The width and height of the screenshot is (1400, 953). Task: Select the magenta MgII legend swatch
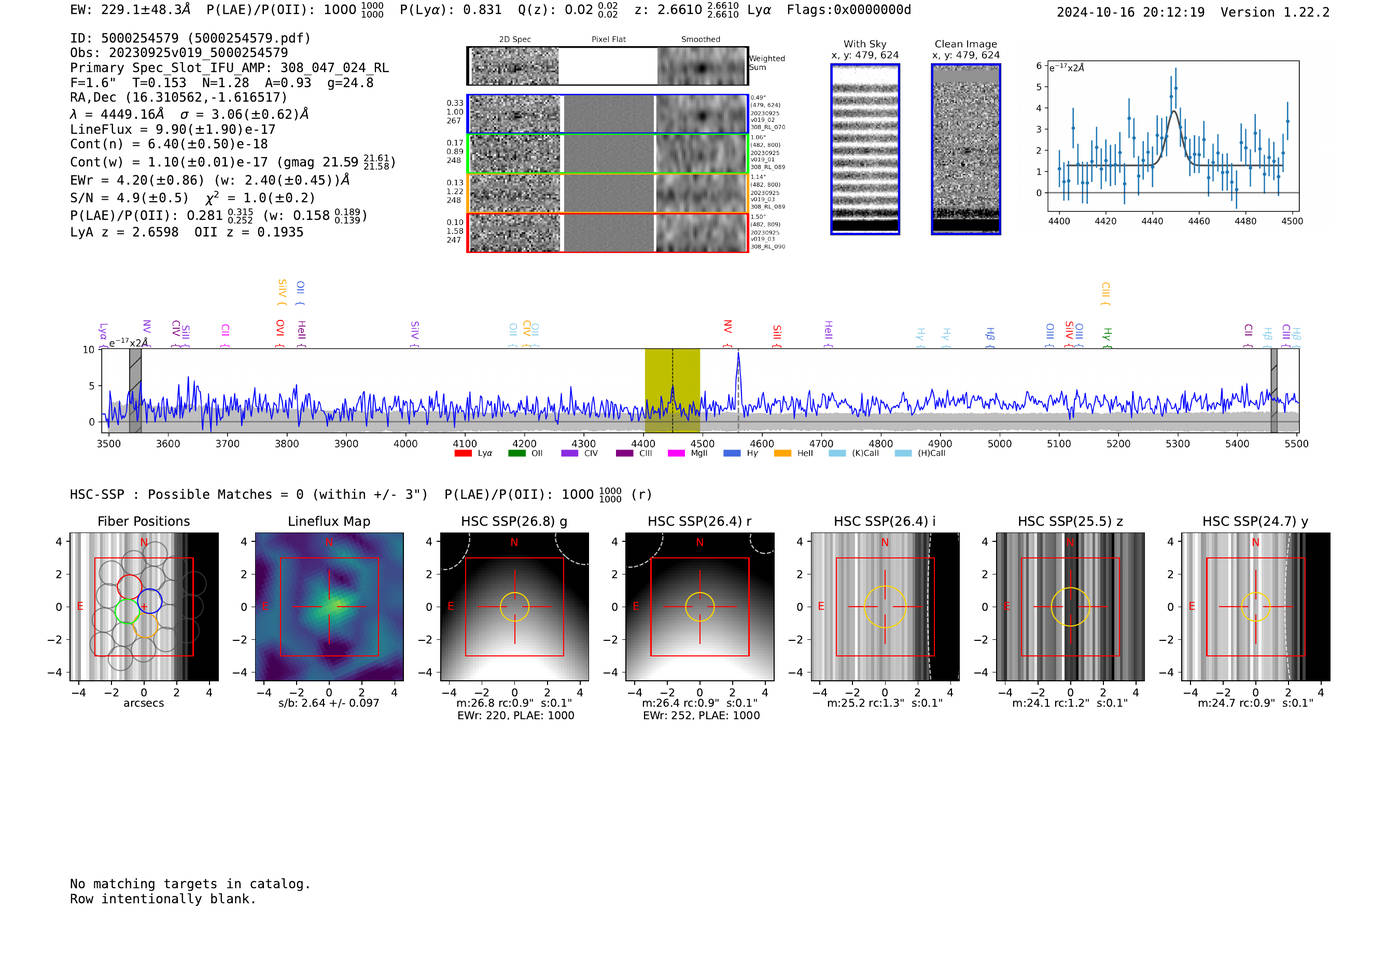[677, 453]
